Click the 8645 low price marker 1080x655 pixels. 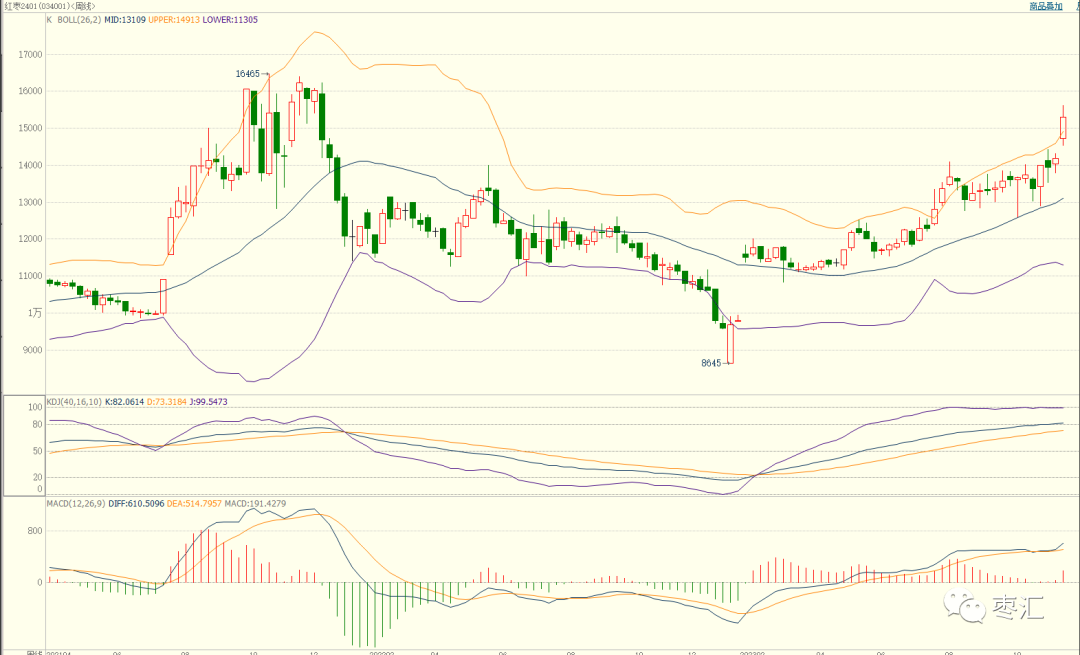tap(711, 364)
